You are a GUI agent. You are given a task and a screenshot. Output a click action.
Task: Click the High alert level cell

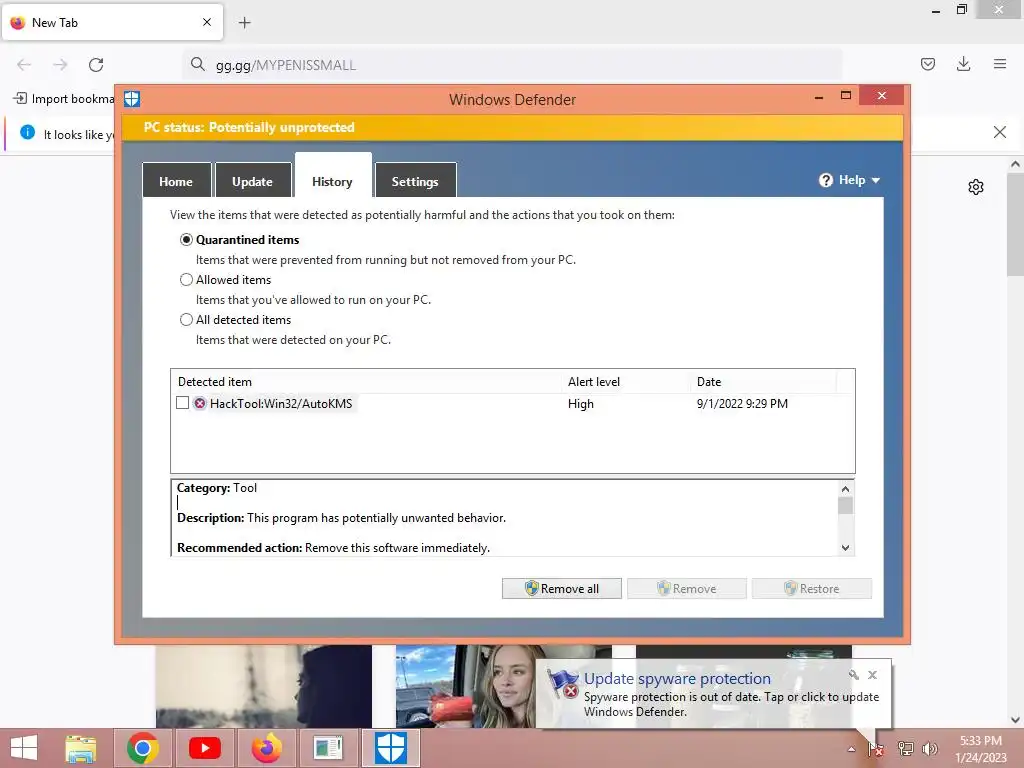pyautogui.click(x=581, y=404)
